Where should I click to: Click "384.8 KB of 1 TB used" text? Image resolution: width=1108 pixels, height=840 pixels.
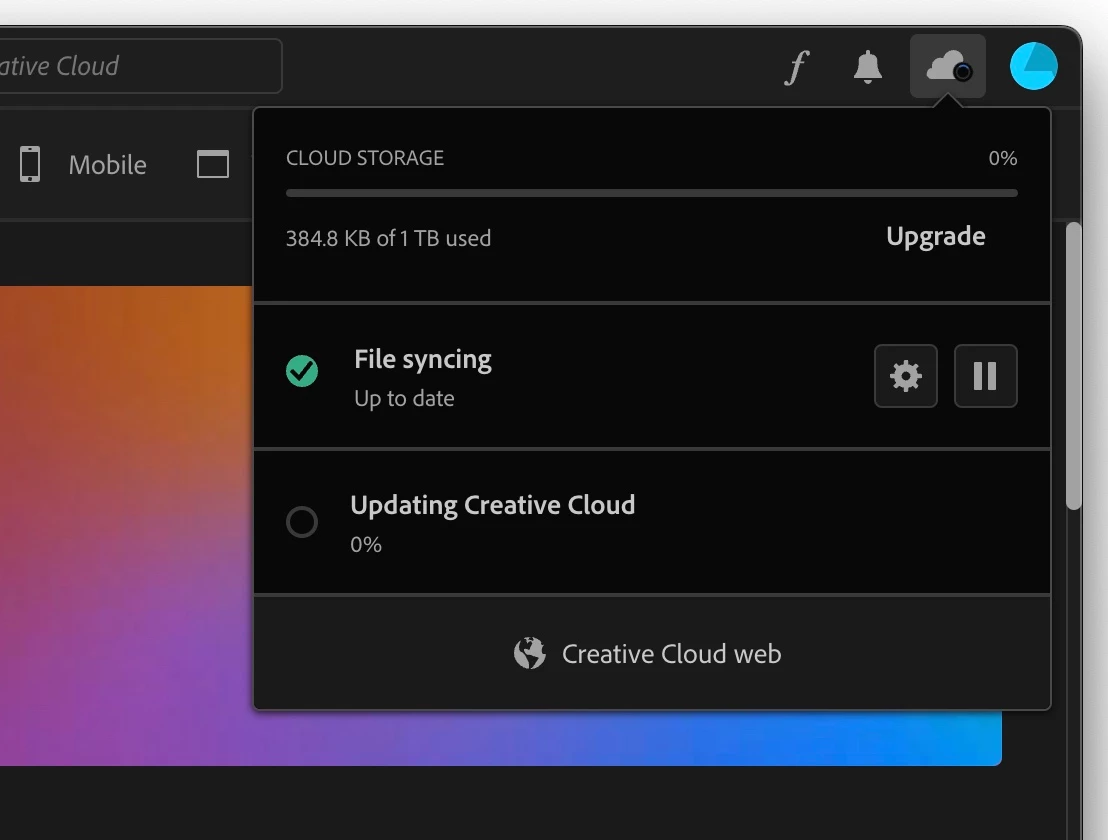pos(388,239)
